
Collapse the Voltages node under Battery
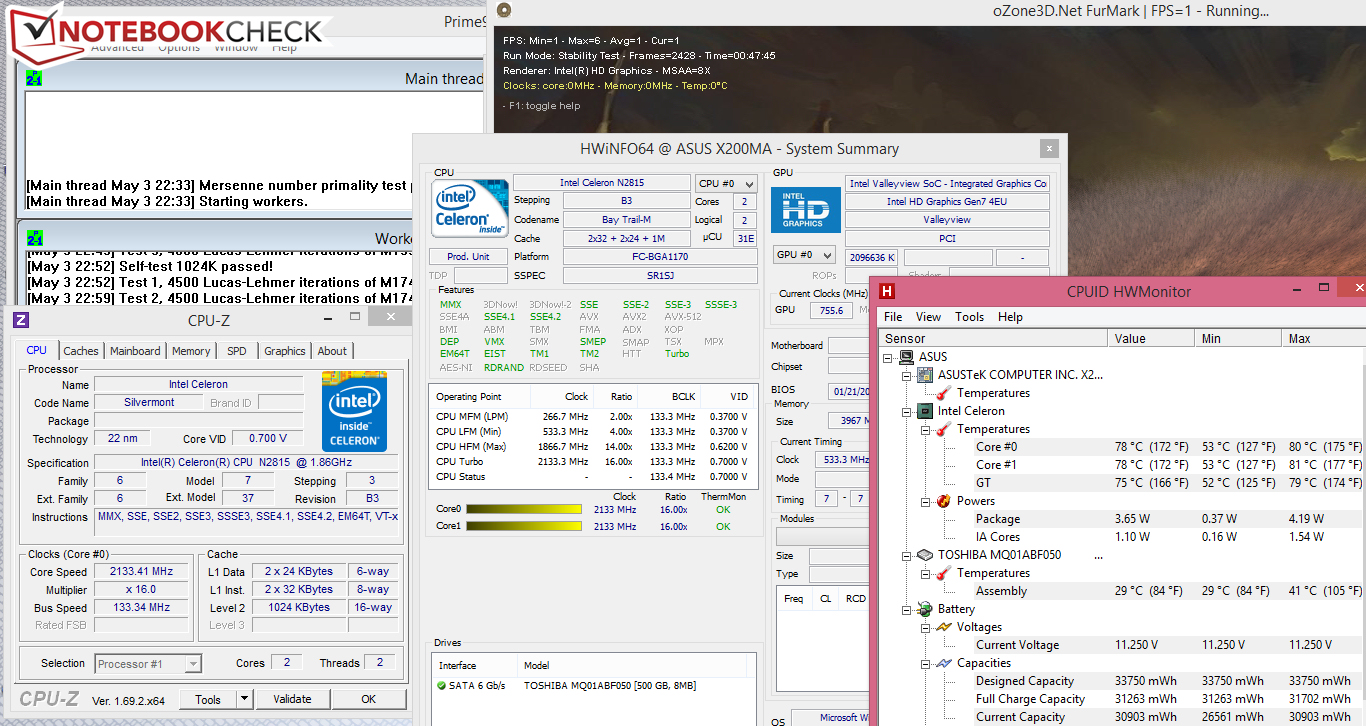point(926,627)
